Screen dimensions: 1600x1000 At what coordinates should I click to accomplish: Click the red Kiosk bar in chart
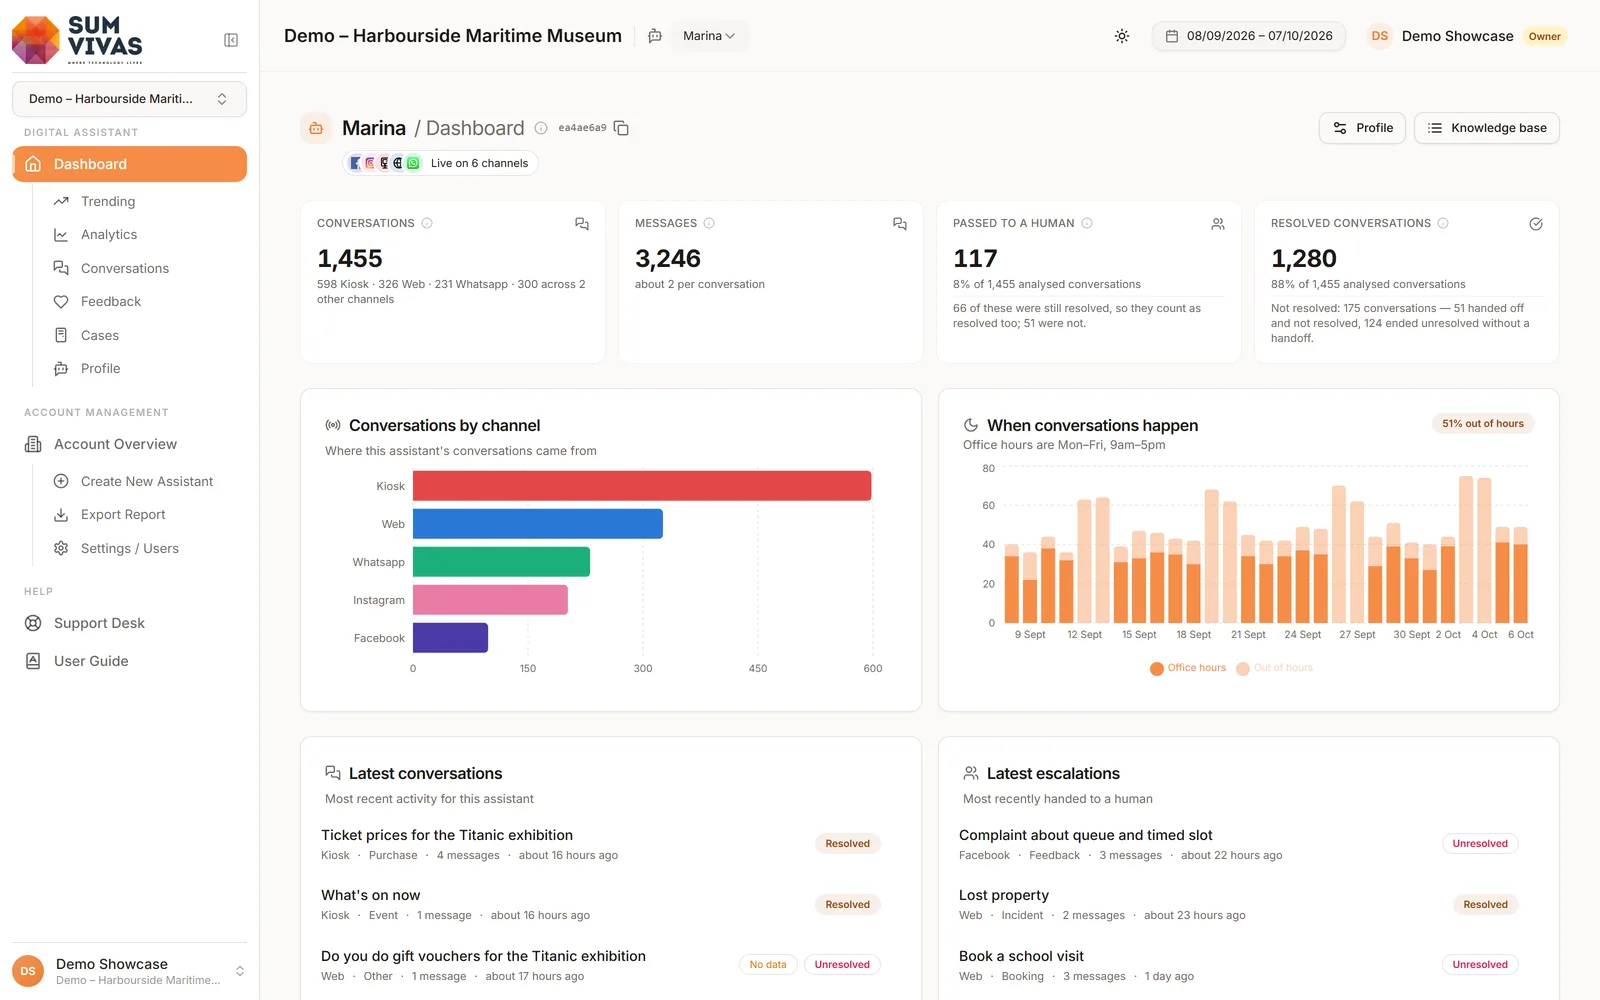[642, 486]
